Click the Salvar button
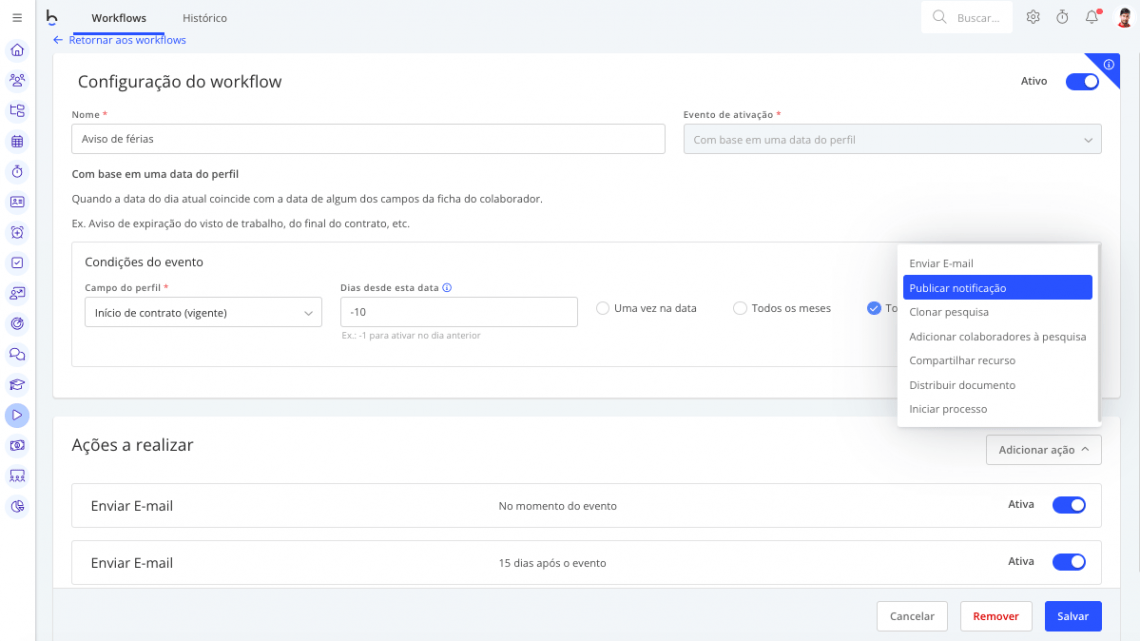 [1072, 616]
